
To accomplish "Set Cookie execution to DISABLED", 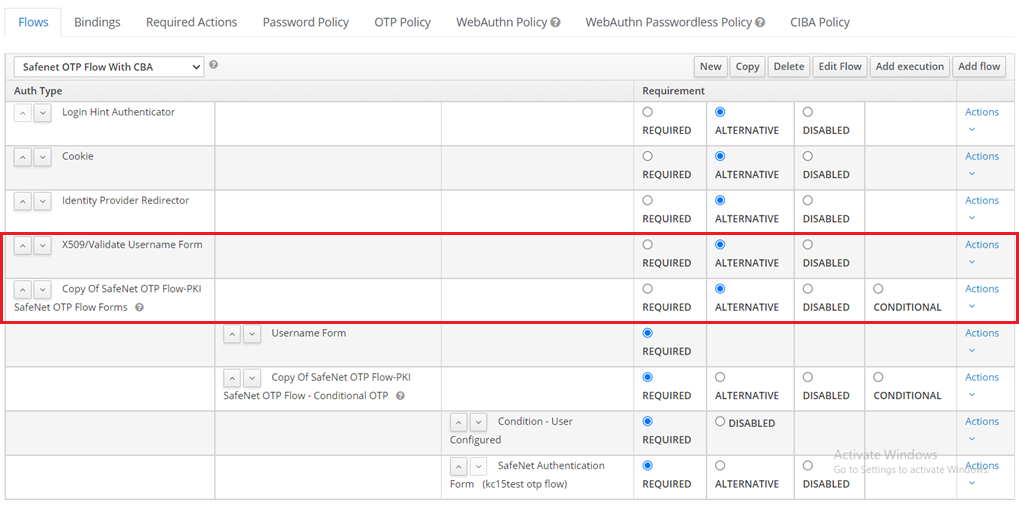I will 808,156.
